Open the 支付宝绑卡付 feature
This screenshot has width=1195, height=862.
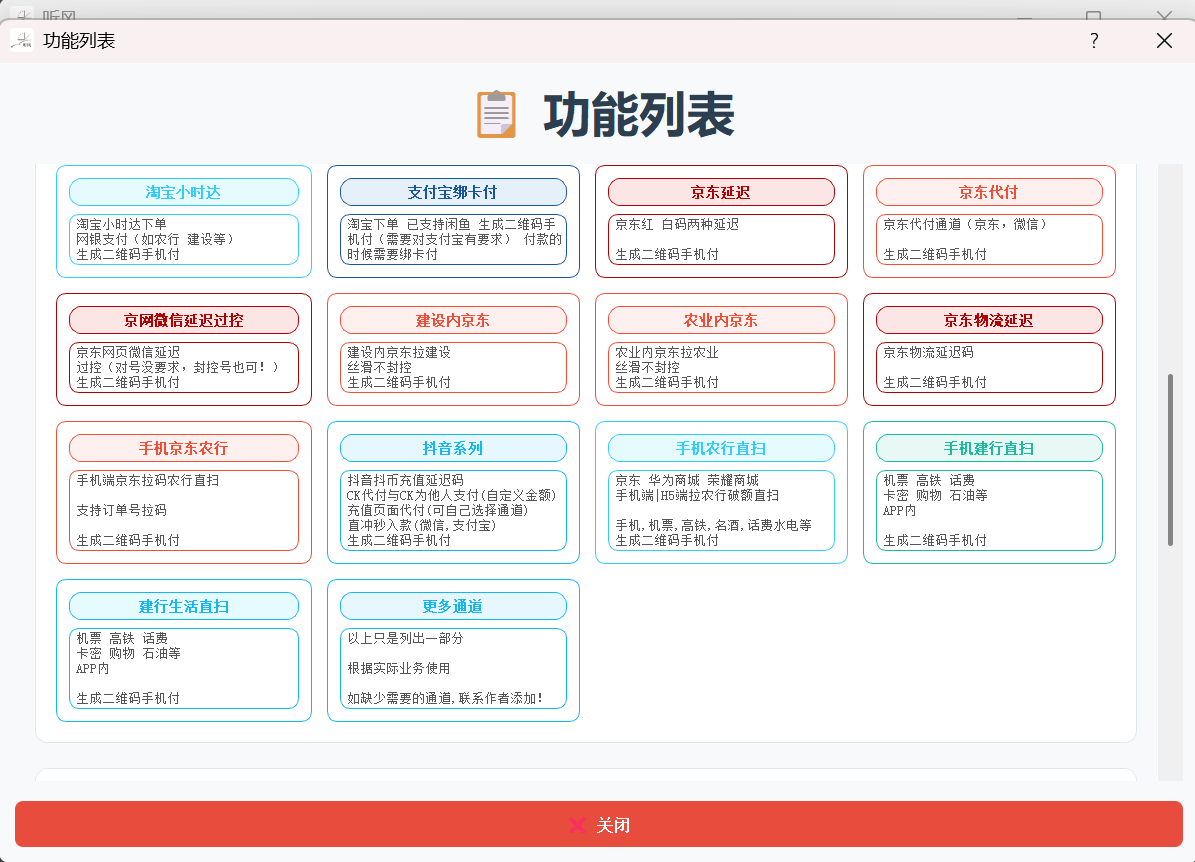point(452,192)
